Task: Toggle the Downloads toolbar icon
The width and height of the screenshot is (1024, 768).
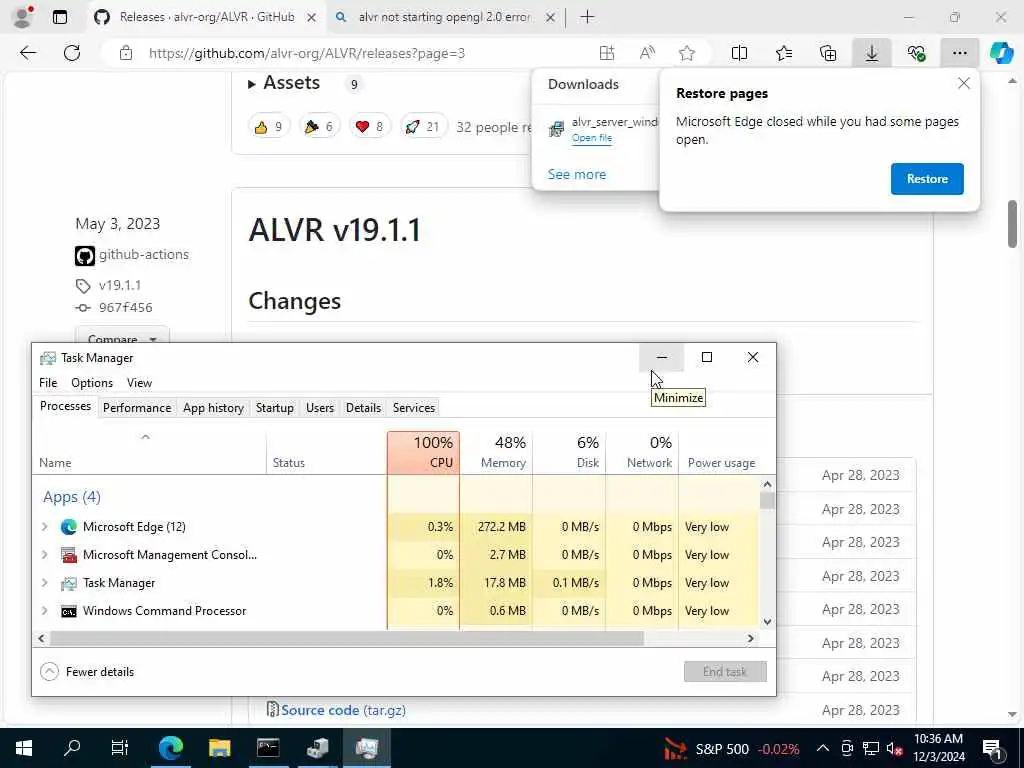Action: [872, 53]
